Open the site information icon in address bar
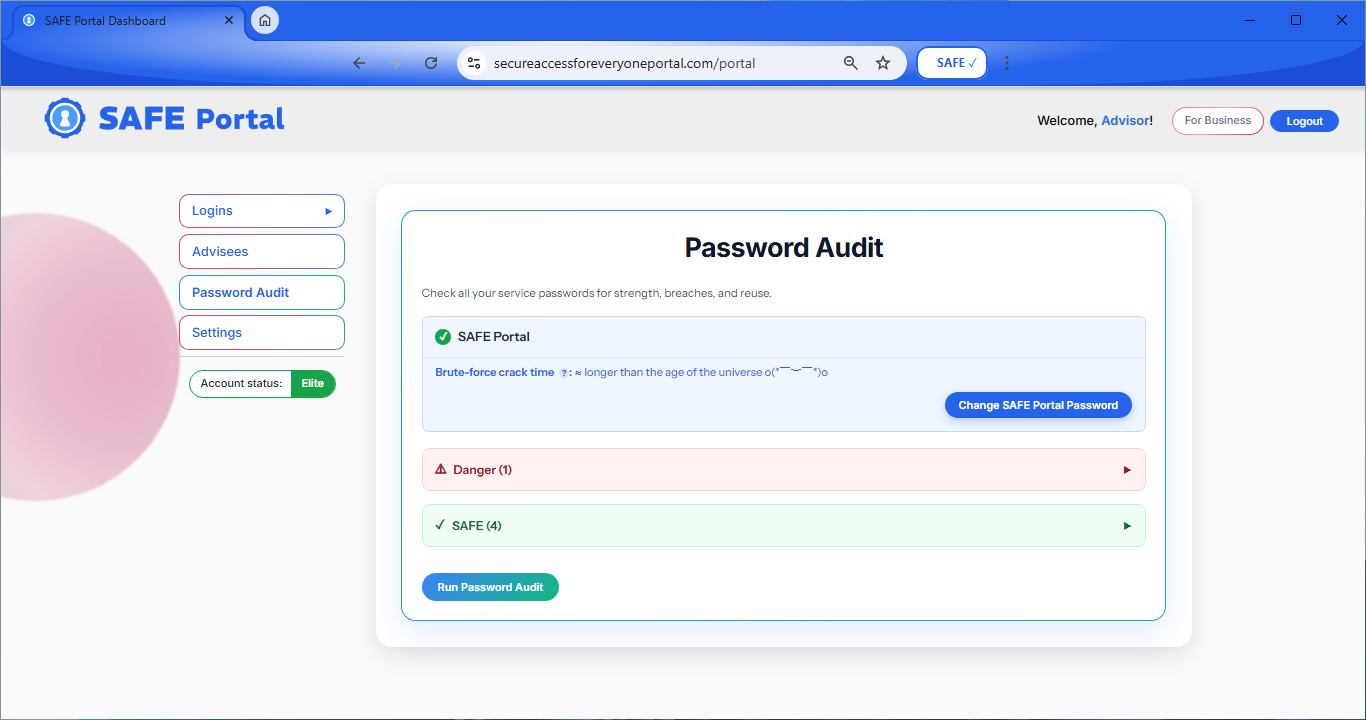1366x720 pixels. [x=475, y=63]
